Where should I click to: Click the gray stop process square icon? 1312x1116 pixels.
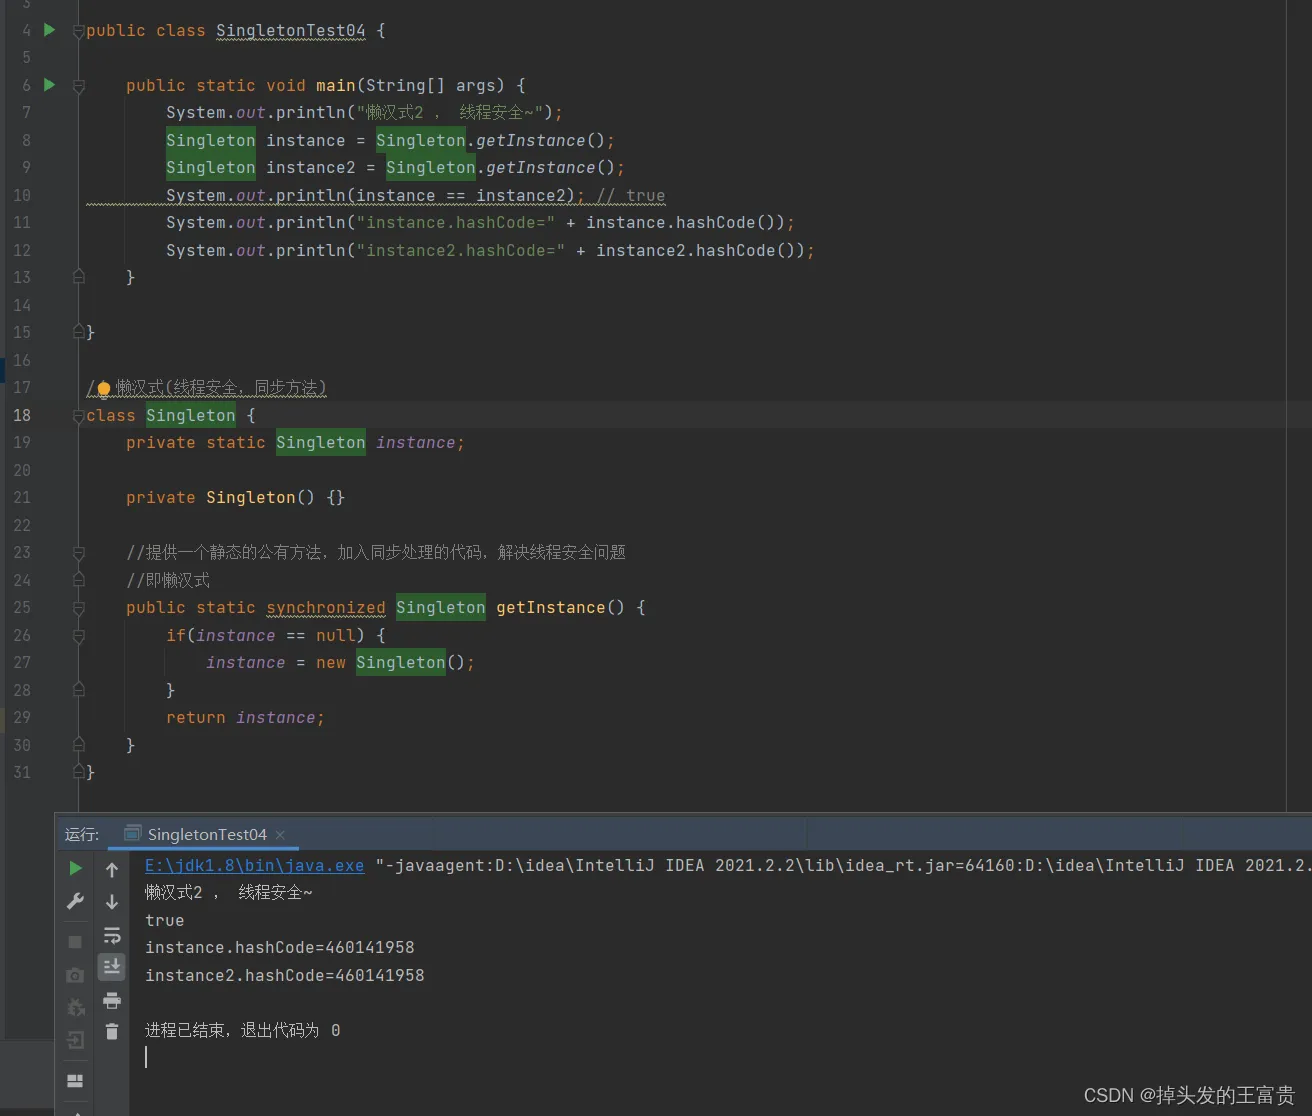tap(75, 942)
